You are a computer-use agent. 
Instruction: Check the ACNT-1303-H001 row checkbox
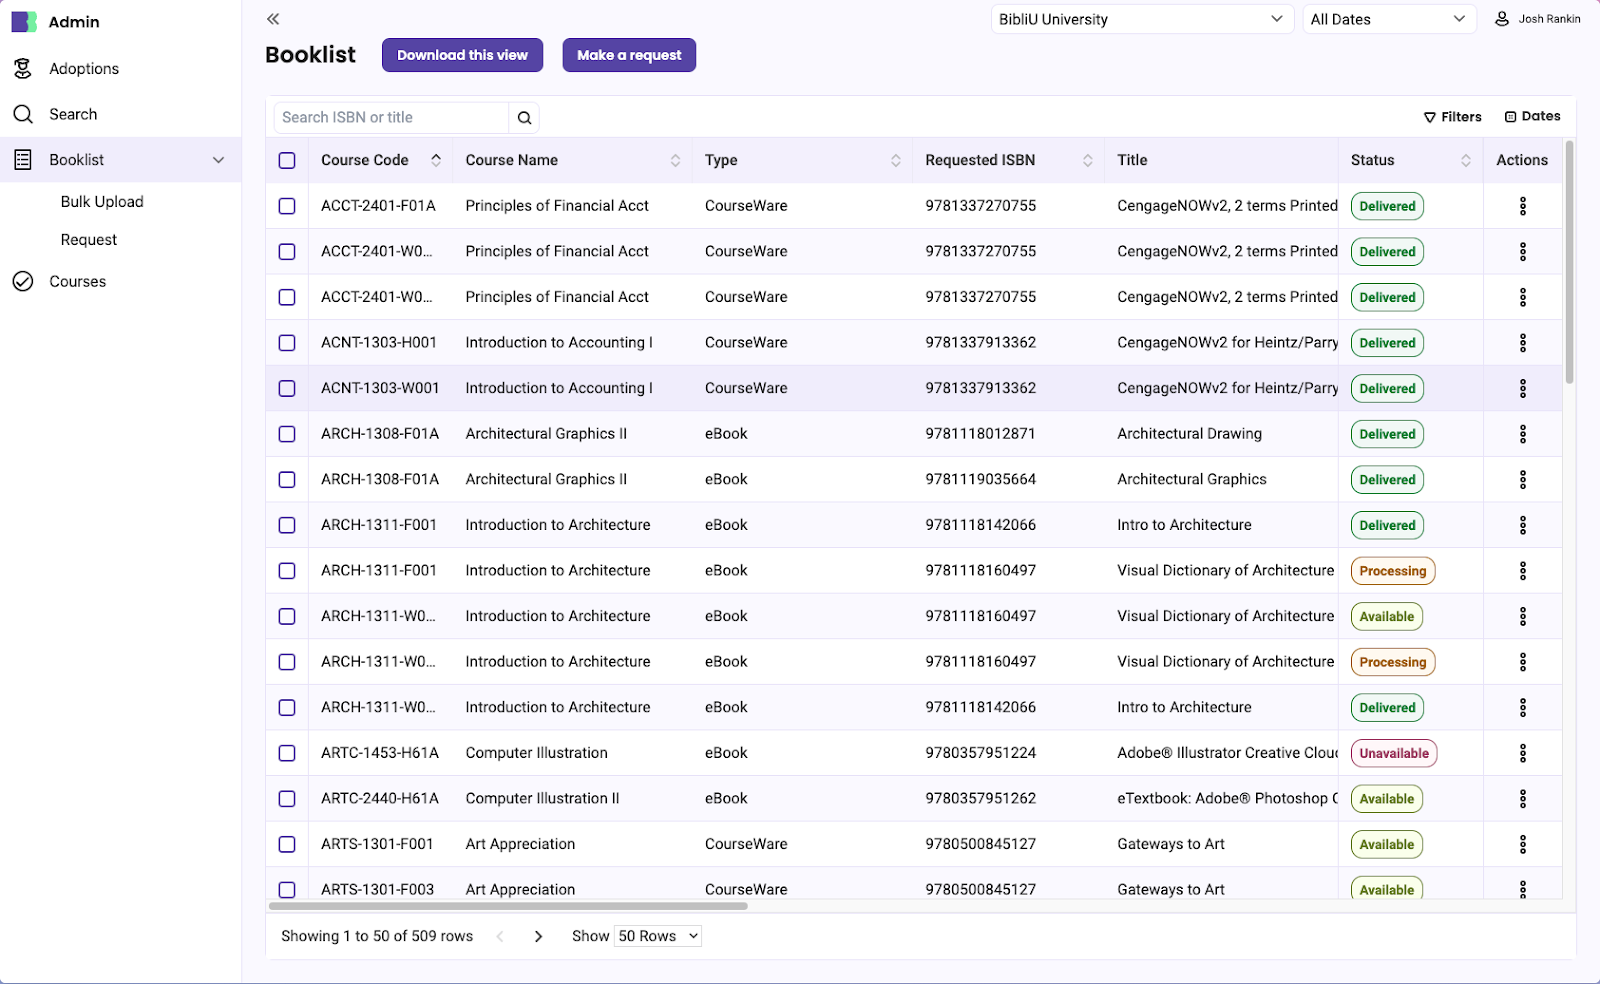pos(287,343)
